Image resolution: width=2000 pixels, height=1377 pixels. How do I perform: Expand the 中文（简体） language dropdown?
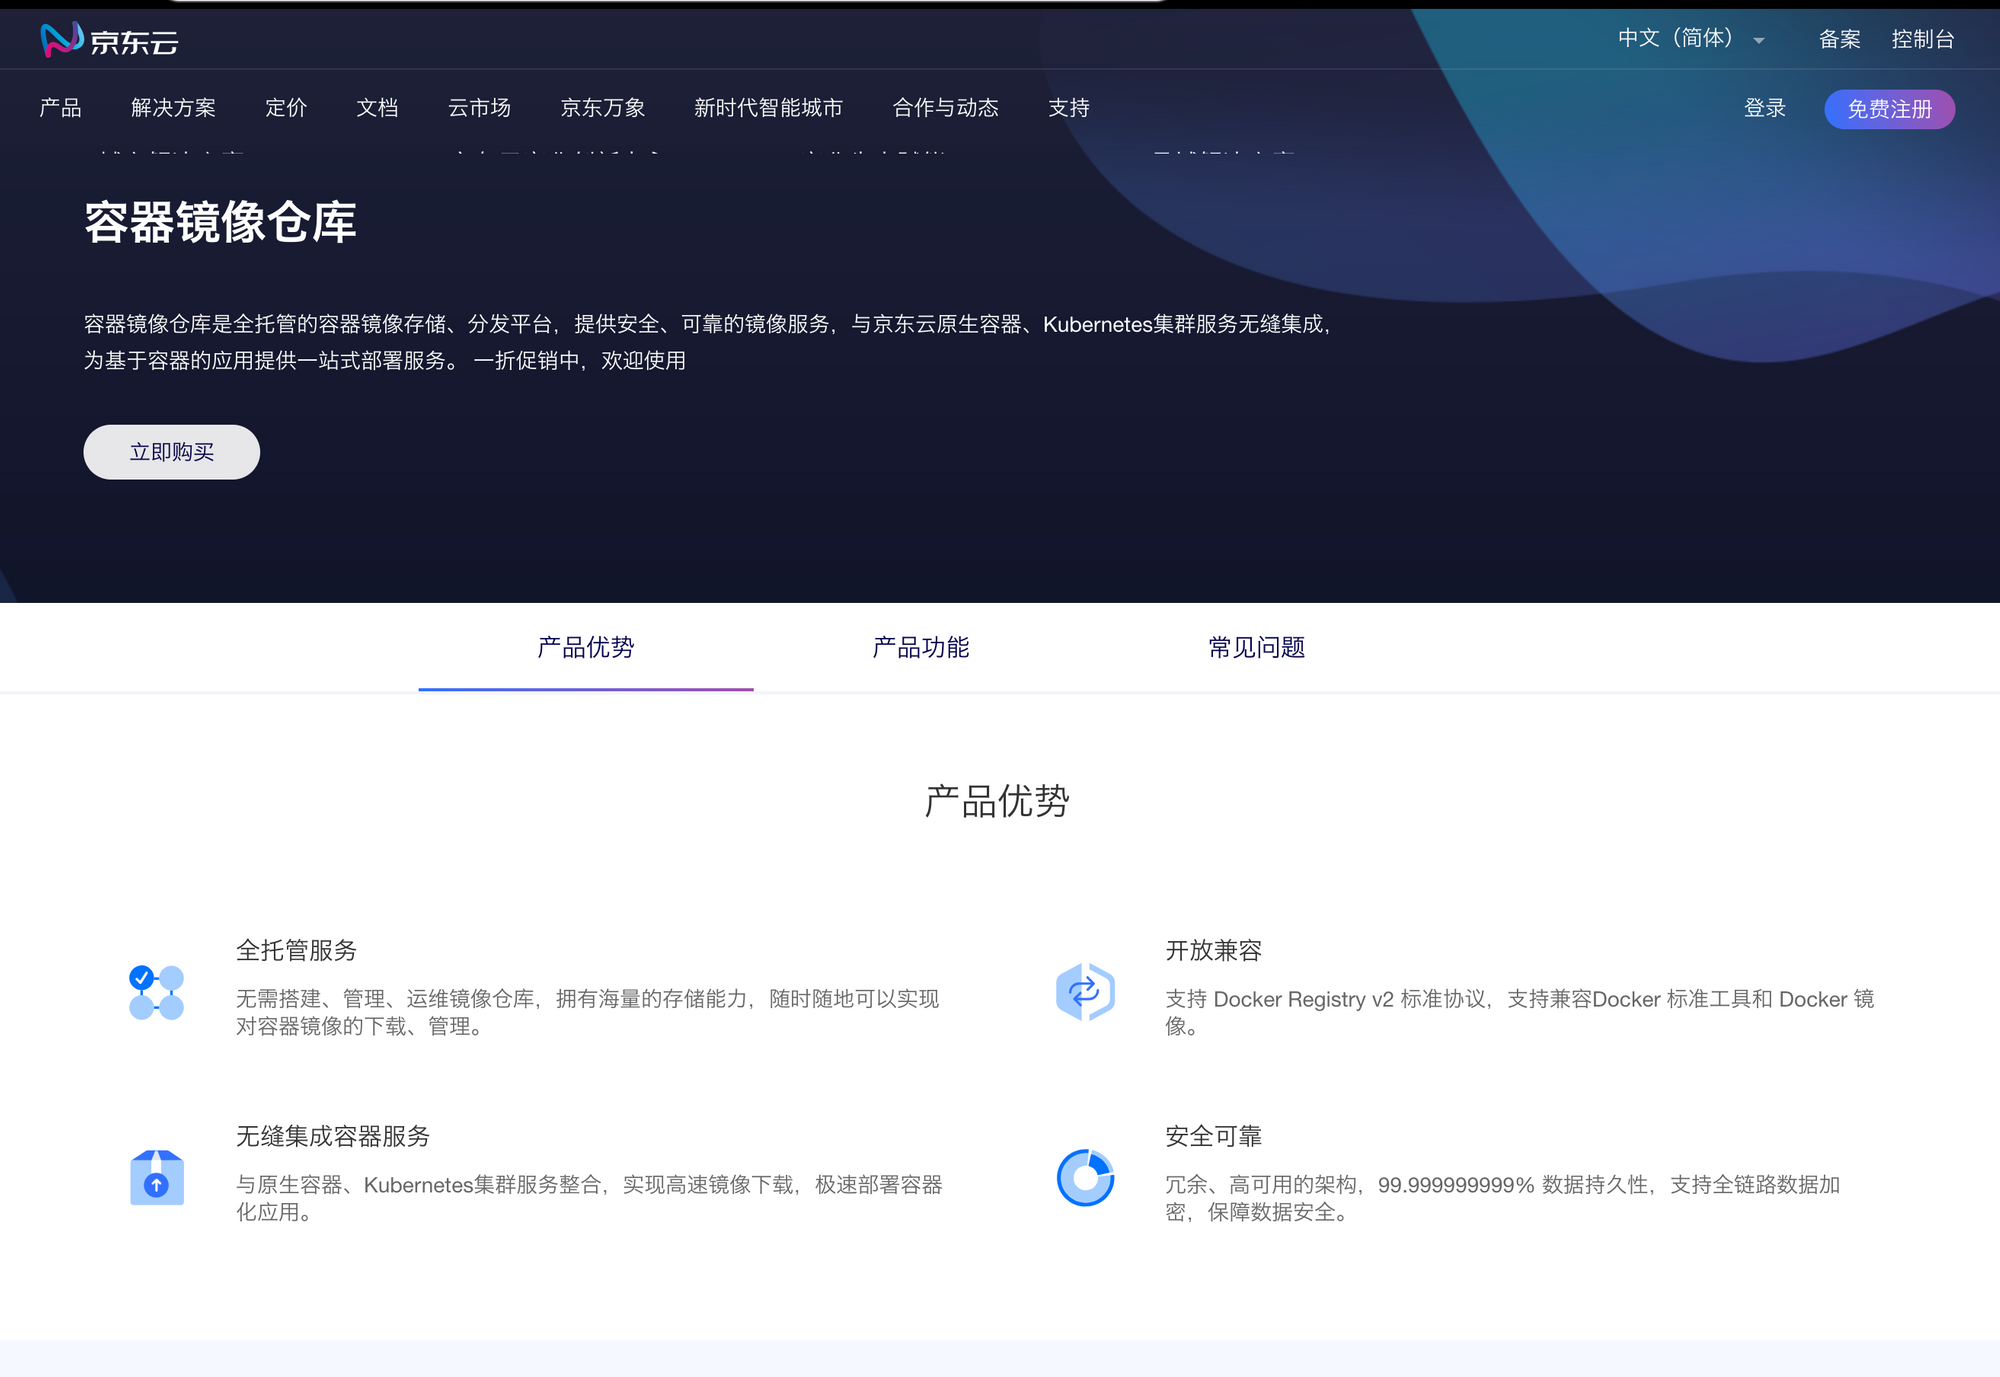pyautogui.click(x=1675, y=39)
